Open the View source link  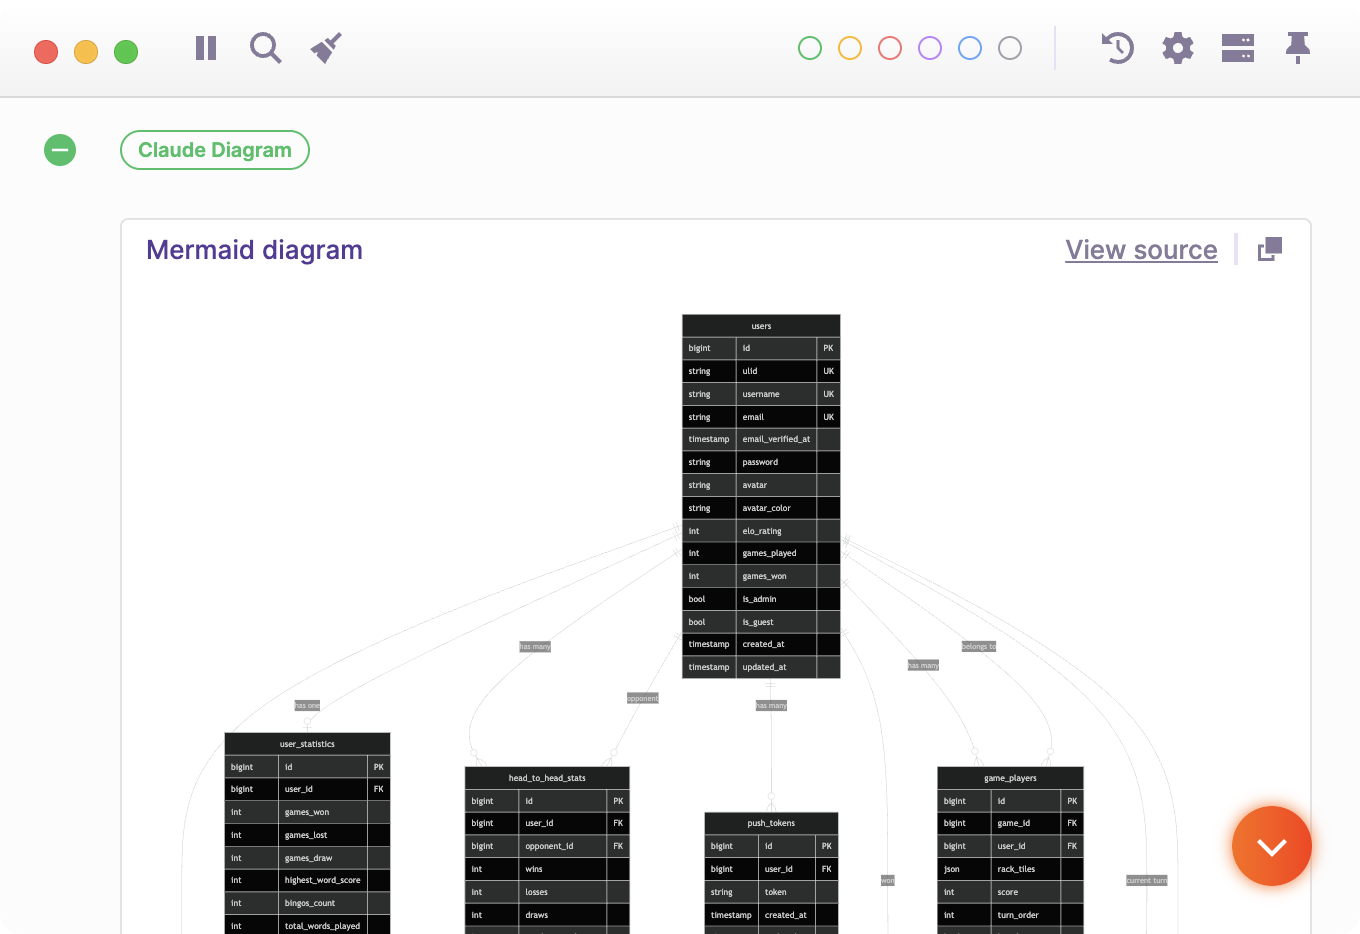1141,249
